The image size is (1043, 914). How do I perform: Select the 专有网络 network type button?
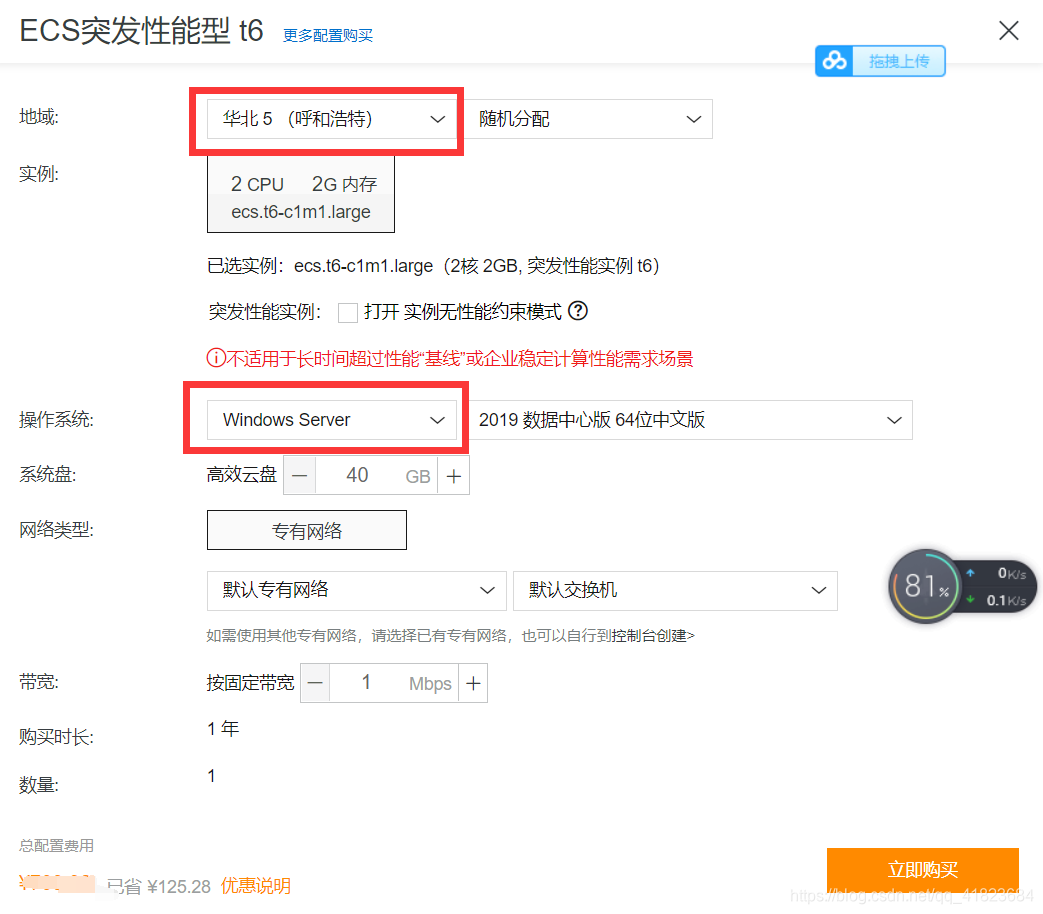tap(307, 530)
